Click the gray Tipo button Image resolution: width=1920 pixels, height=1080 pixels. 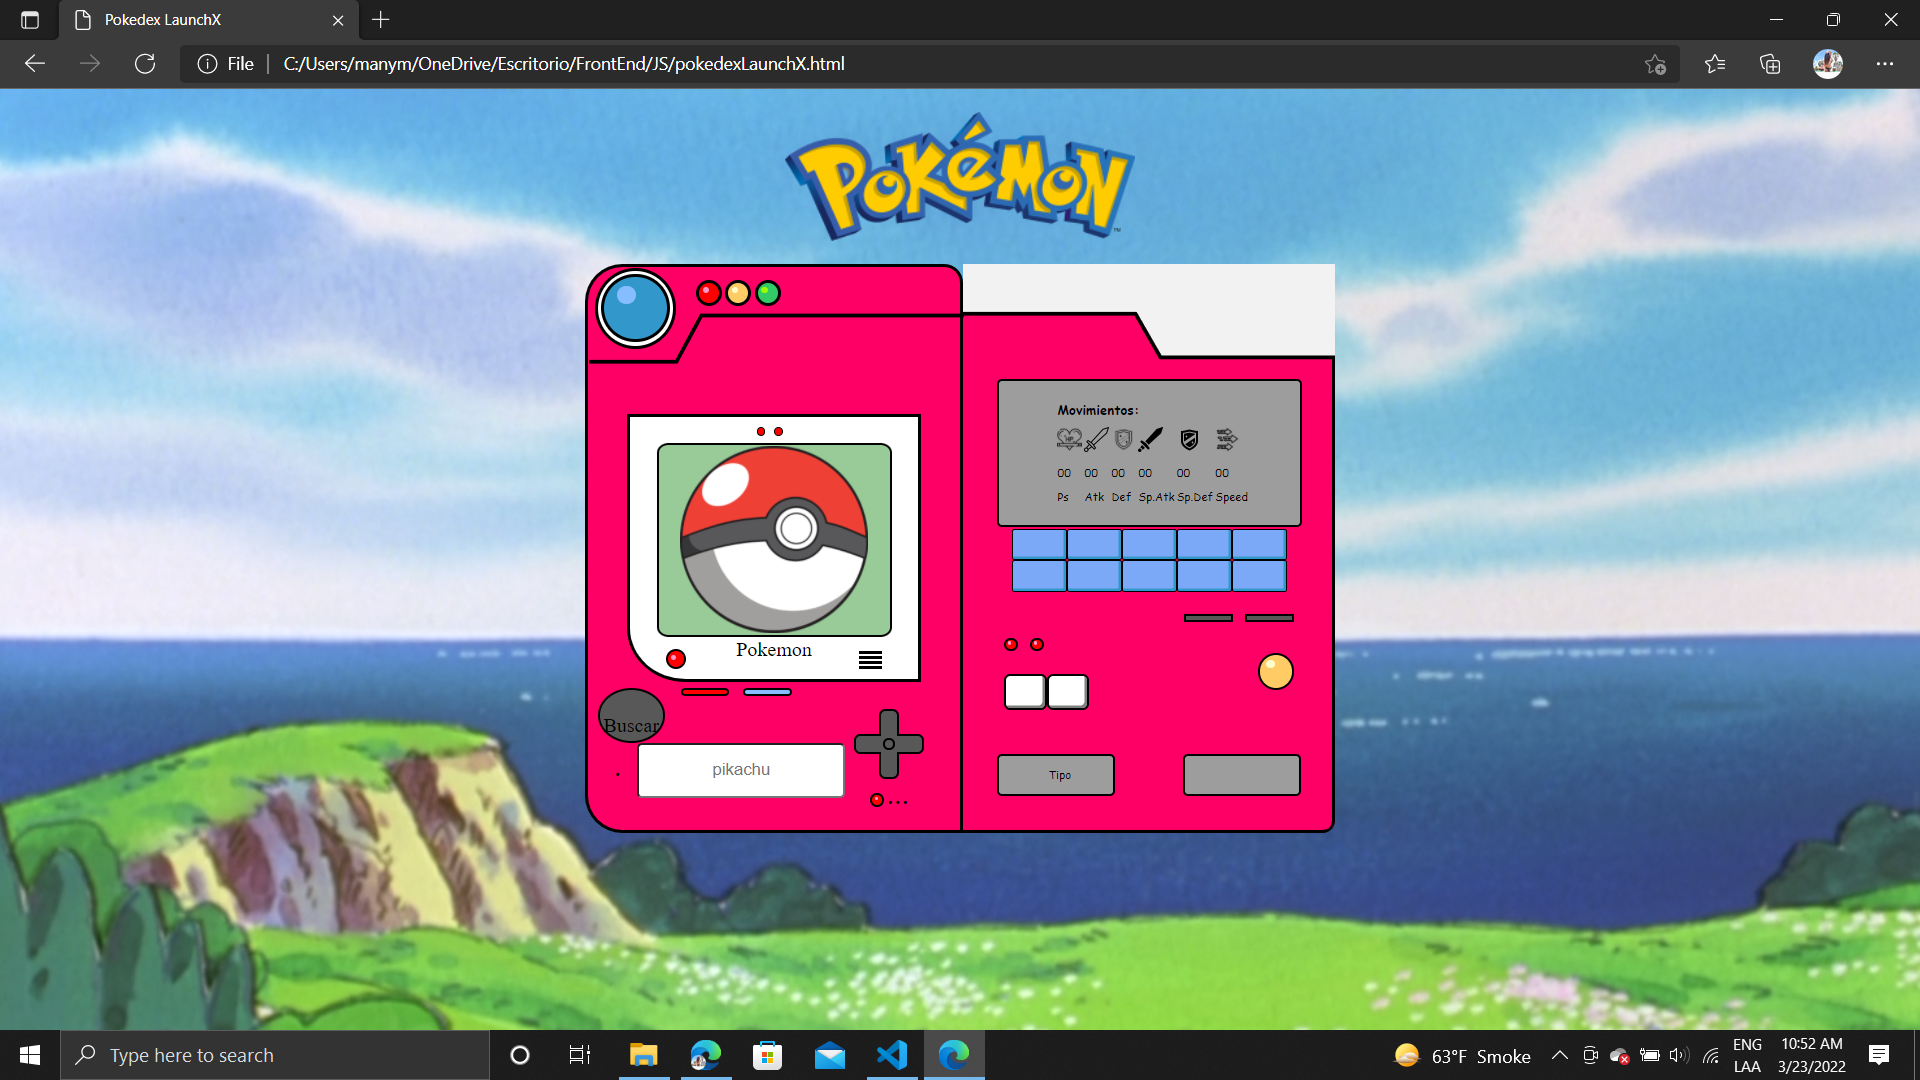[1056, 775]
